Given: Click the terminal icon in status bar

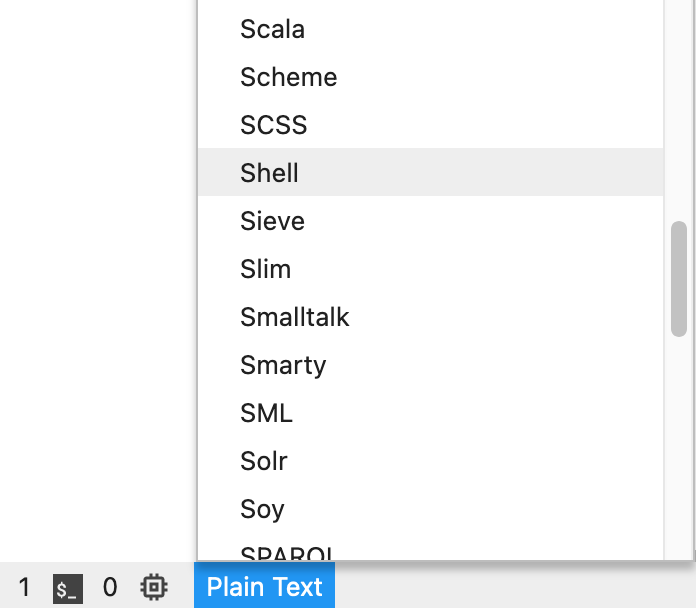Looking at the screenshot, I should [x=68, y=588].
